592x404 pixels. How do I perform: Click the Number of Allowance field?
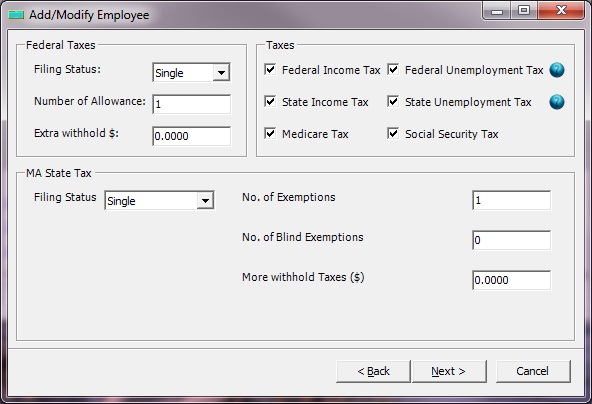191,104
